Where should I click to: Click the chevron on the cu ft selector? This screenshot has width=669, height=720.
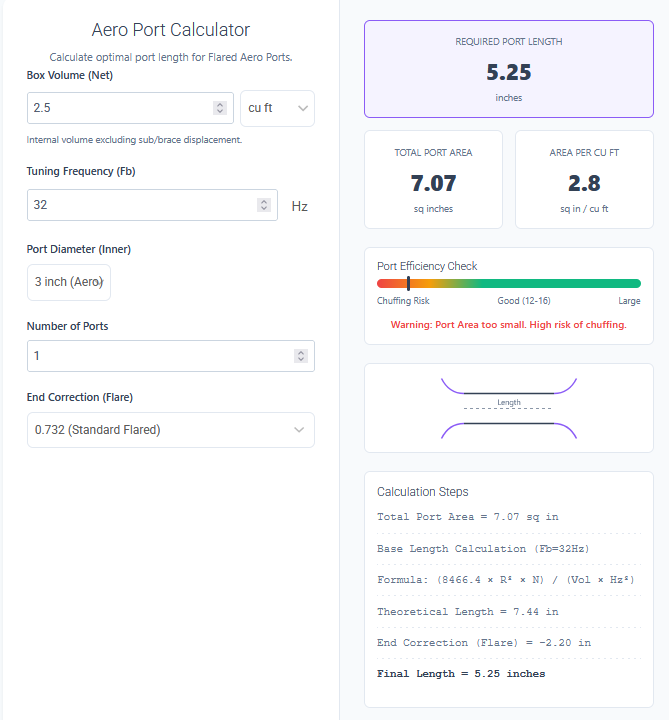click(x=303, y=108)
